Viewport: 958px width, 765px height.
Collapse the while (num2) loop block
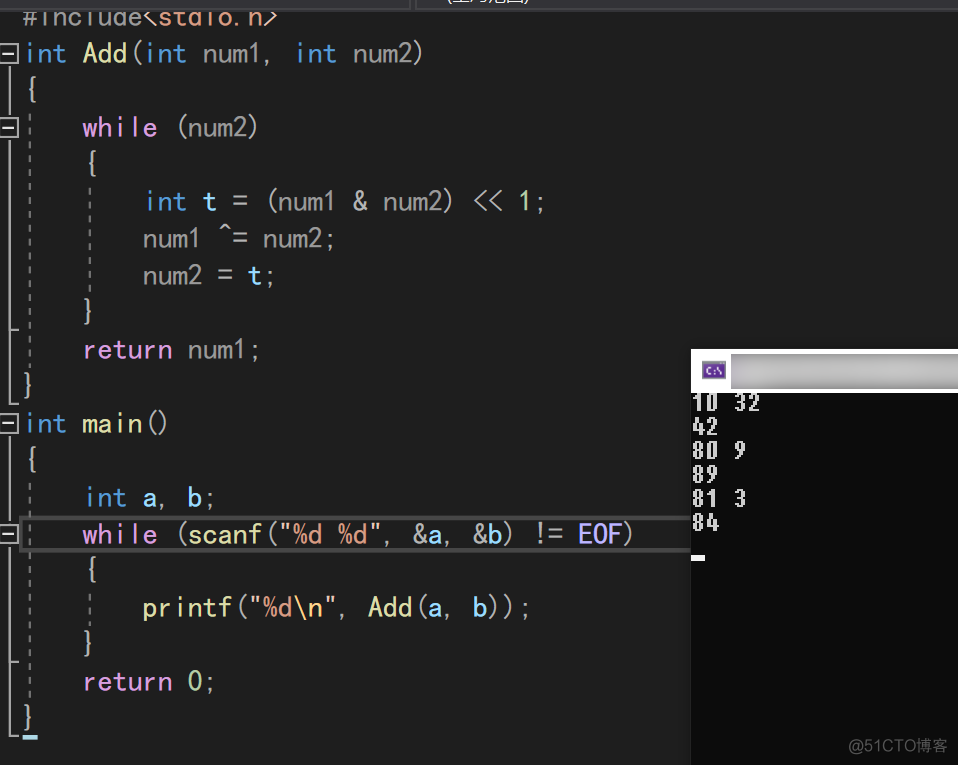(9, 128)
